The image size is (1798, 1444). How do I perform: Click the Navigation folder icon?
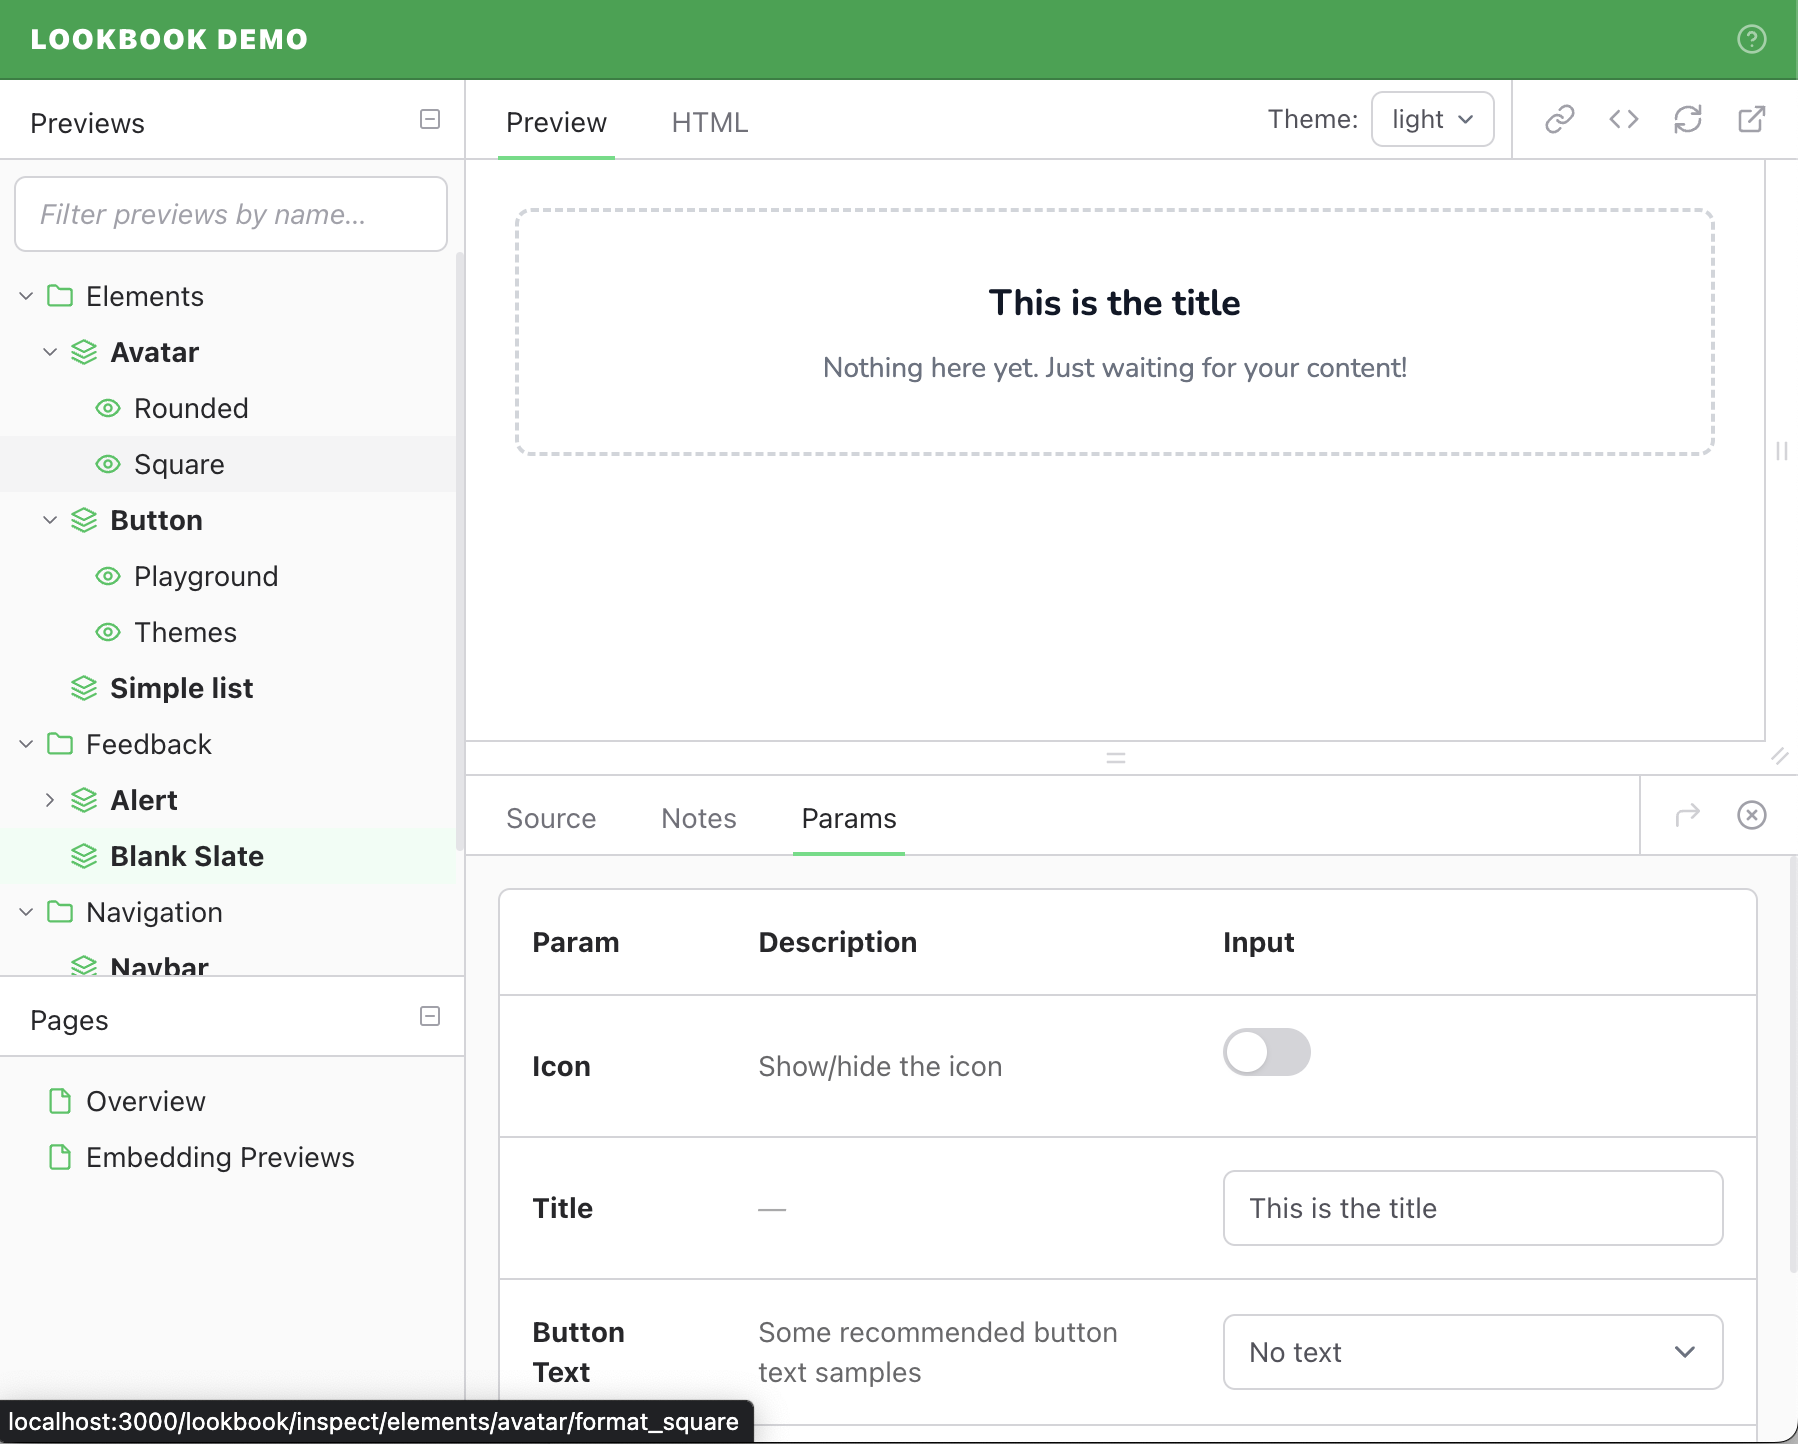(x=60, y=912)
